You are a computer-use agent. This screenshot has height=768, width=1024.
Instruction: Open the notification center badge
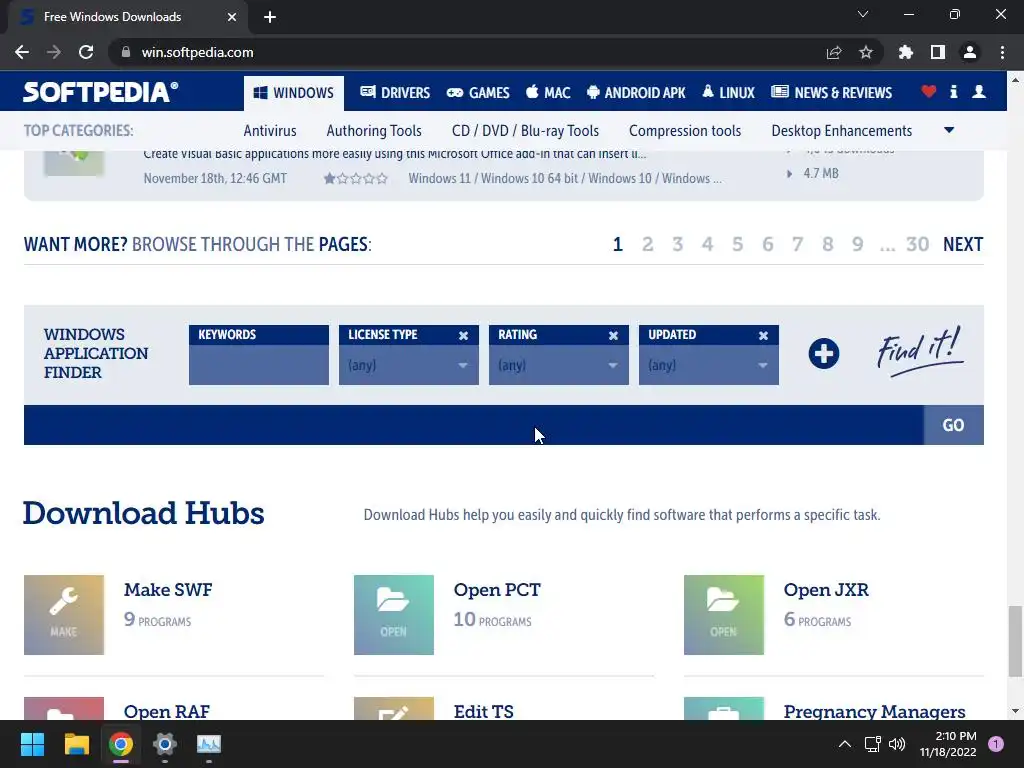click(996, 744)
